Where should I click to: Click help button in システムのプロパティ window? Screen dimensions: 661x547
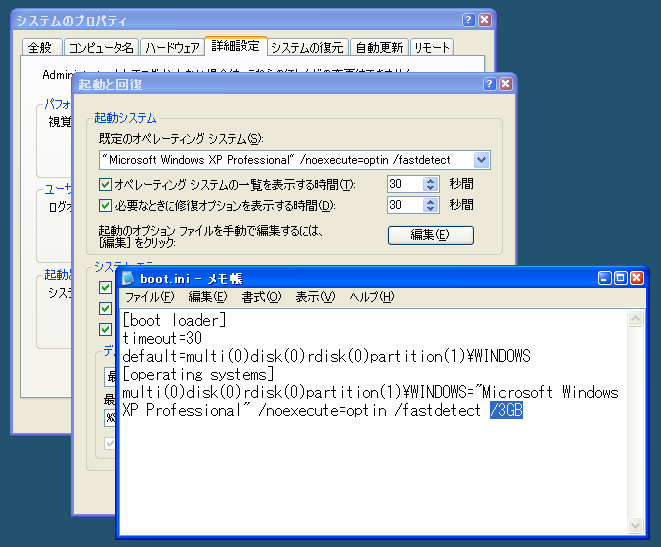click(x=468, y=20)
